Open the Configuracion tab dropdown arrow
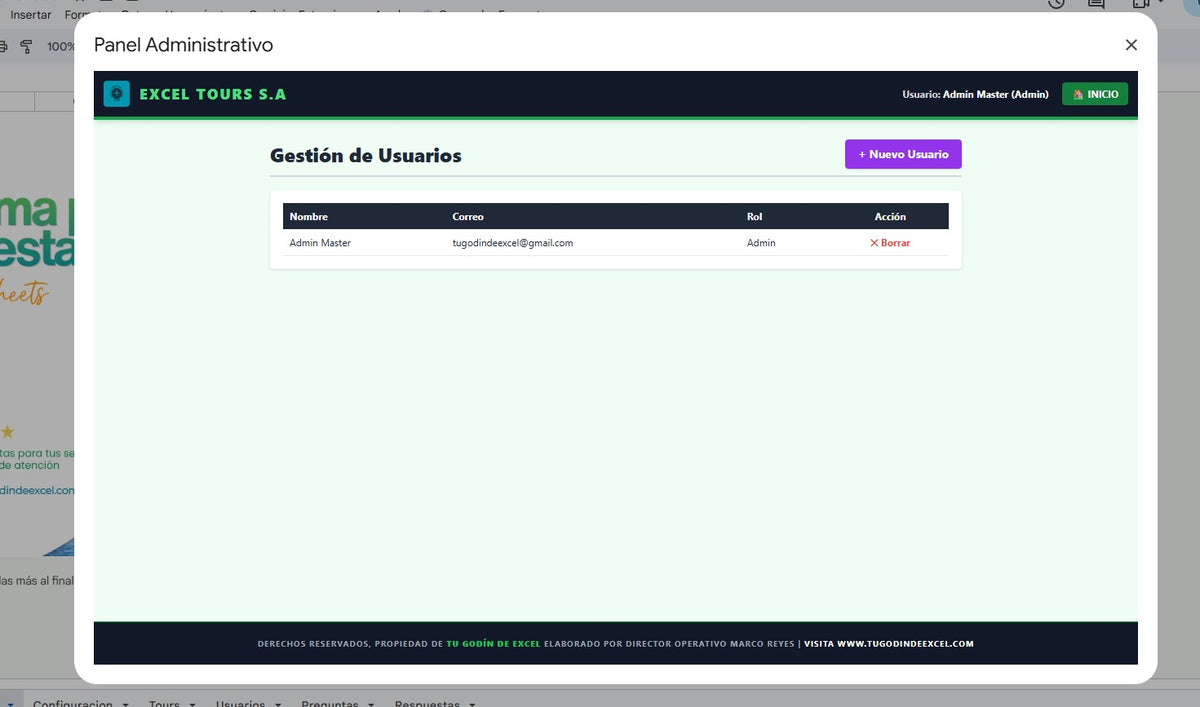Screen dimensions: 1200x707 pos(125,704)
